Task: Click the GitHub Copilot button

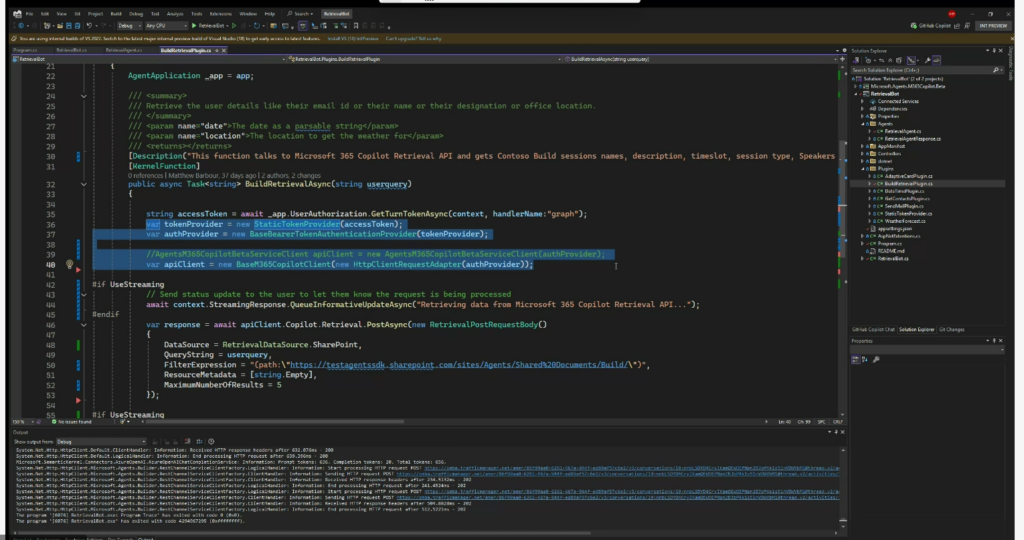Action: (x=931, y=25)
